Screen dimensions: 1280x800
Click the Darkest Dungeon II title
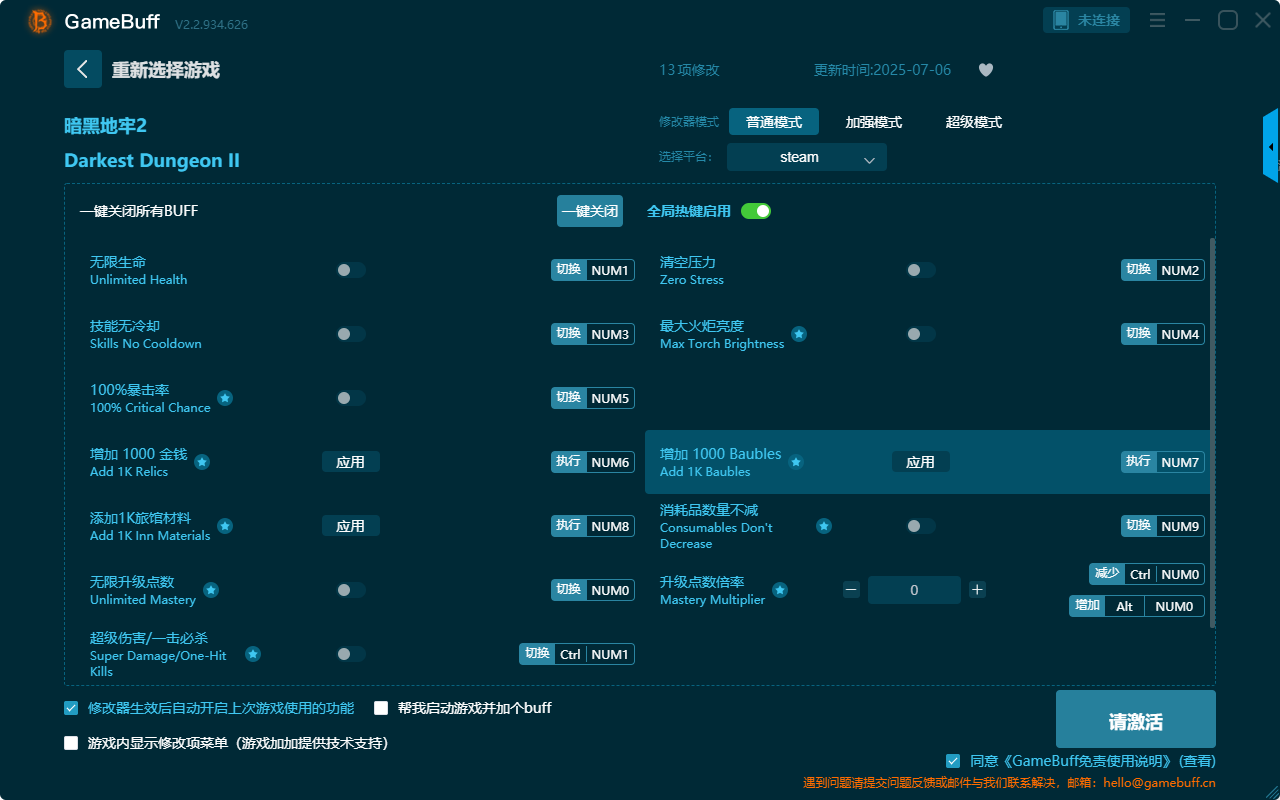[152, 161]
